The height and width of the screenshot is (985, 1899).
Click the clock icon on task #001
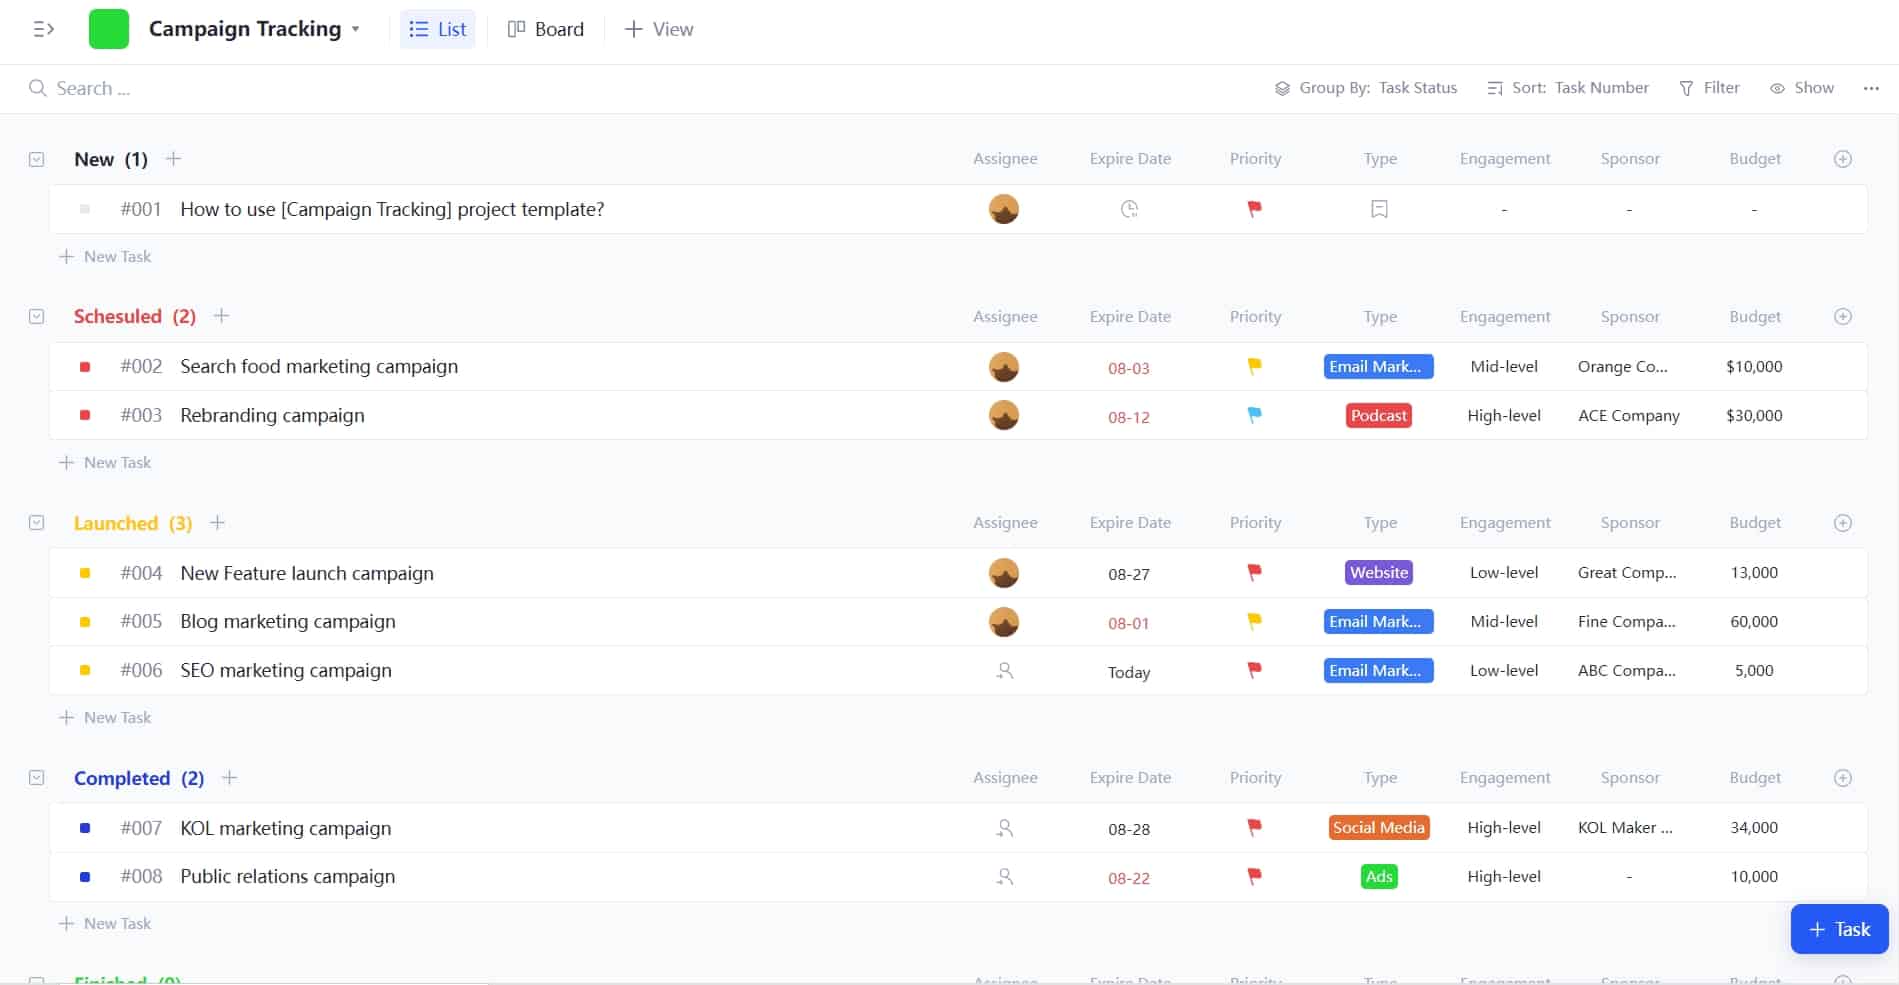(1128, 209)
